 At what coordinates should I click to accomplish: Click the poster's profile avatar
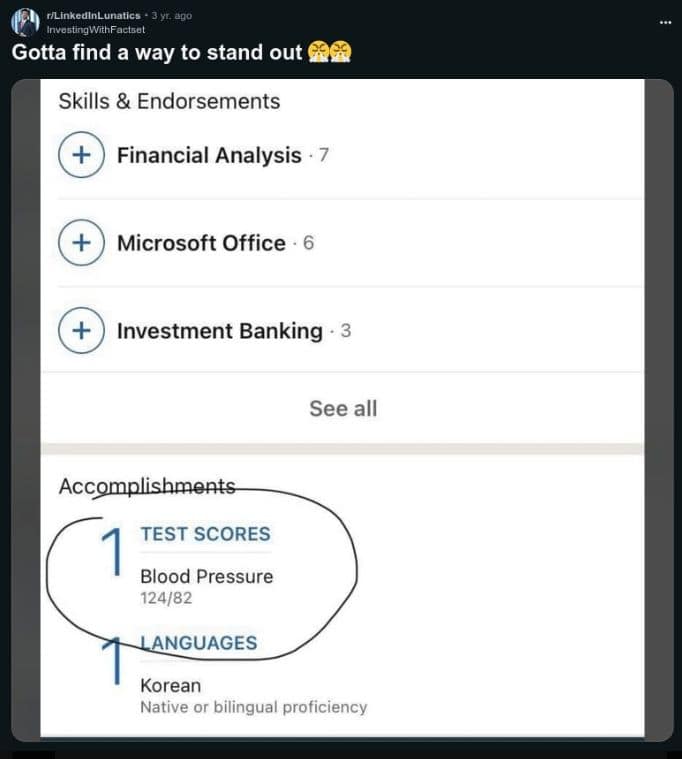(25, 22)
